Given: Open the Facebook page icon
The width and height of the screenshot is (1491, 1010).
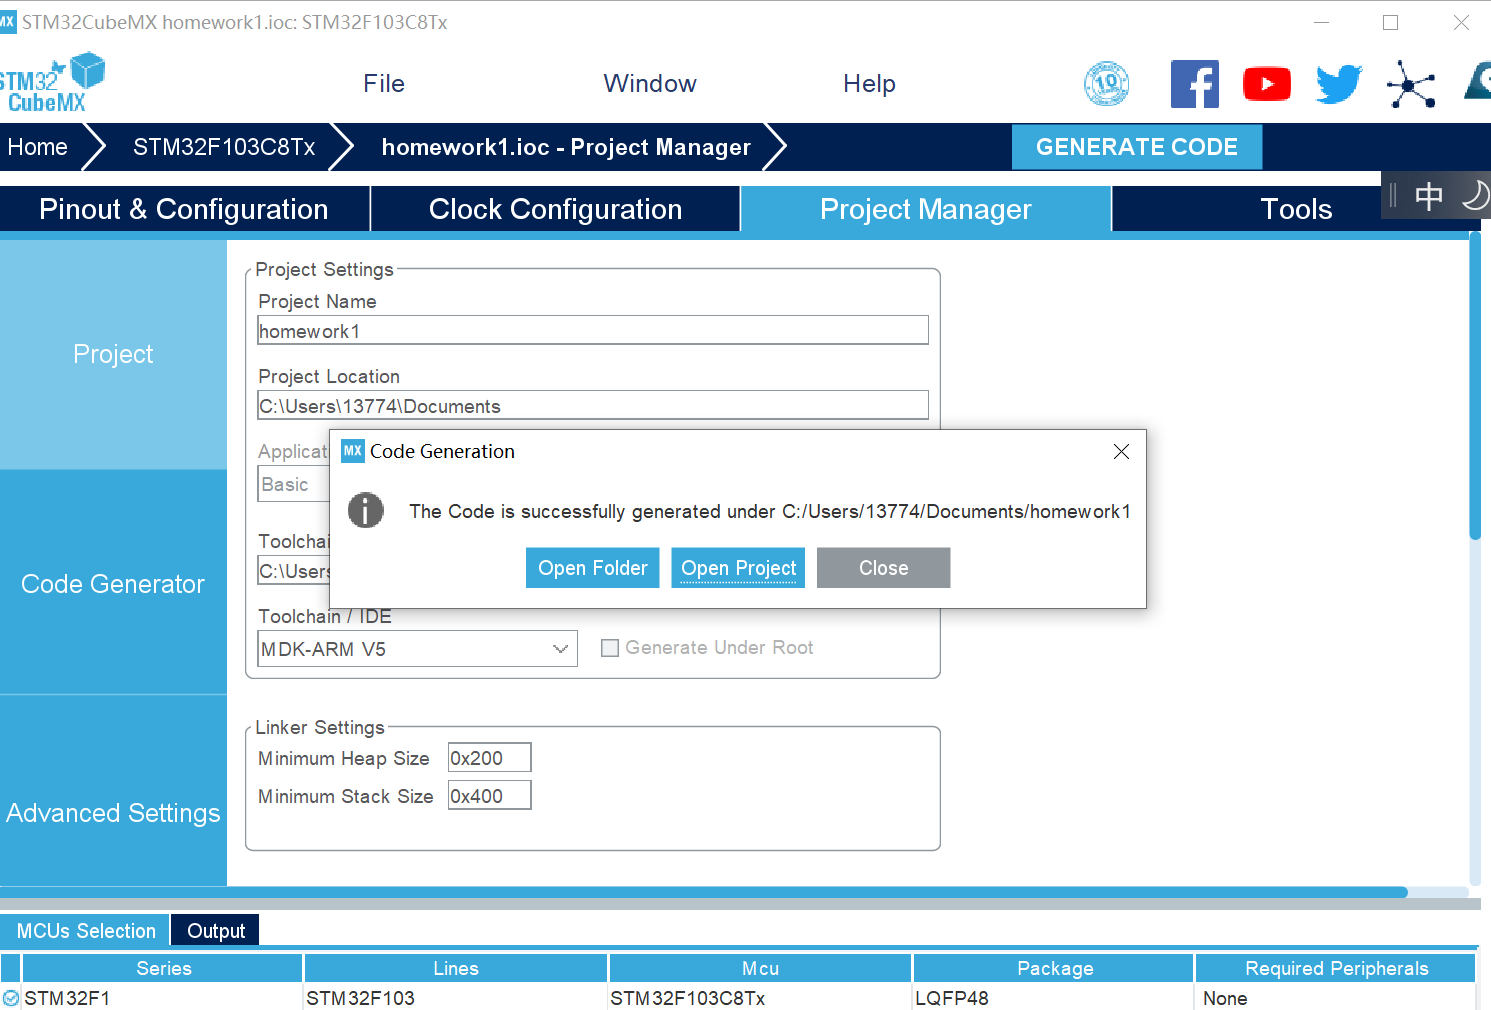Looking at the screenshot, I should point(1195,84).
